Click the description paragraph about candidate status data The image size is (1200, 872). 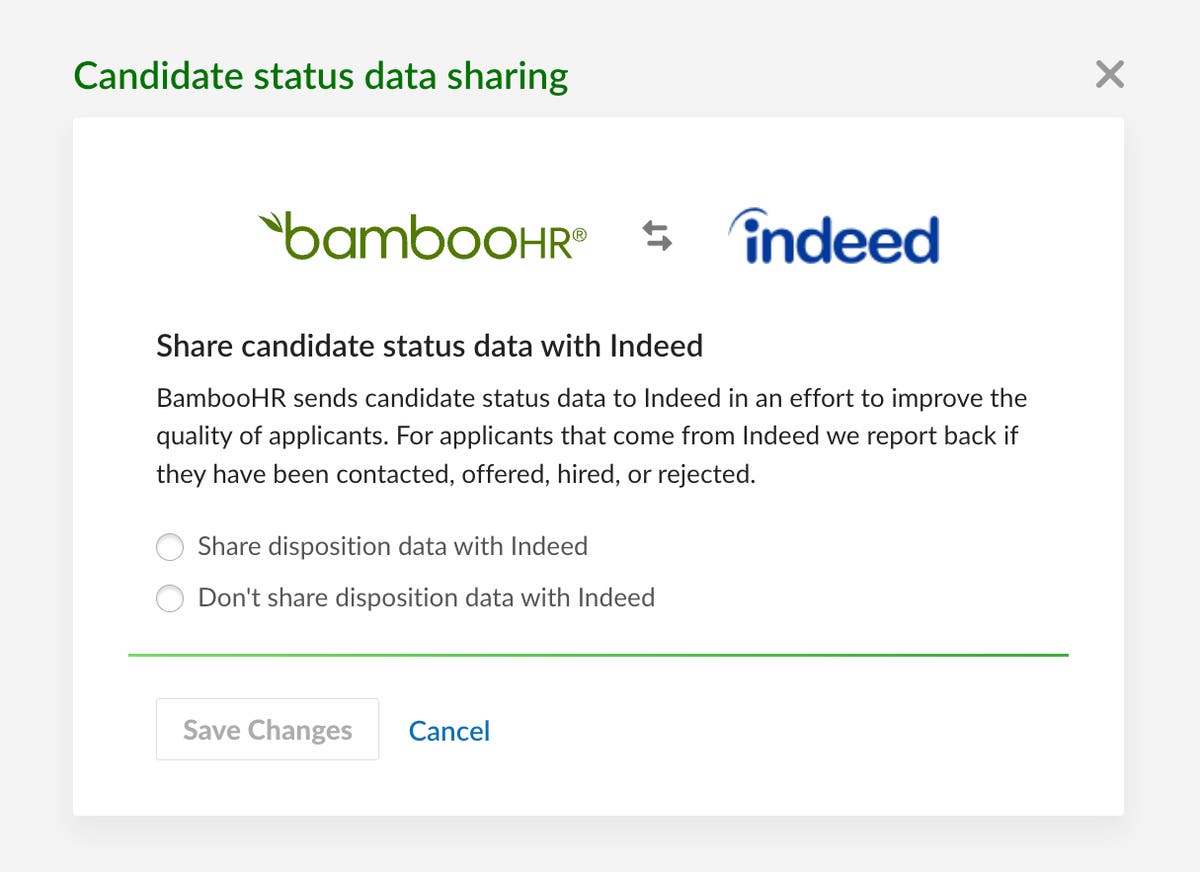[589, 435]
